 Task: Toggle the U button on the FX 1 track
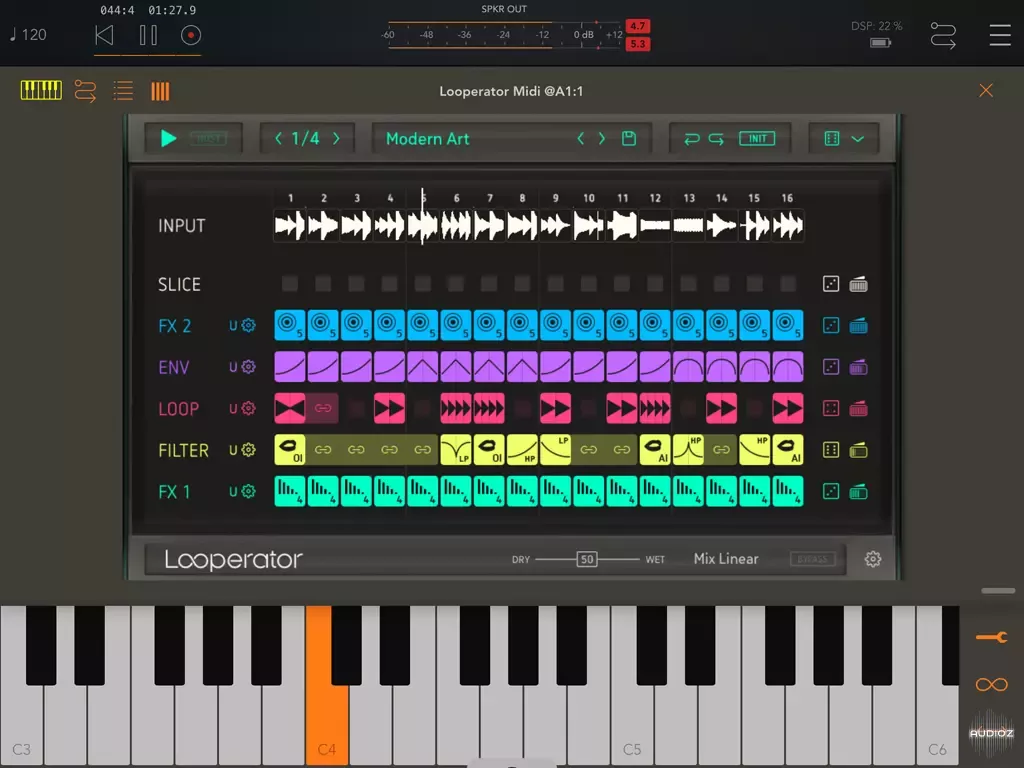(233, 491)
